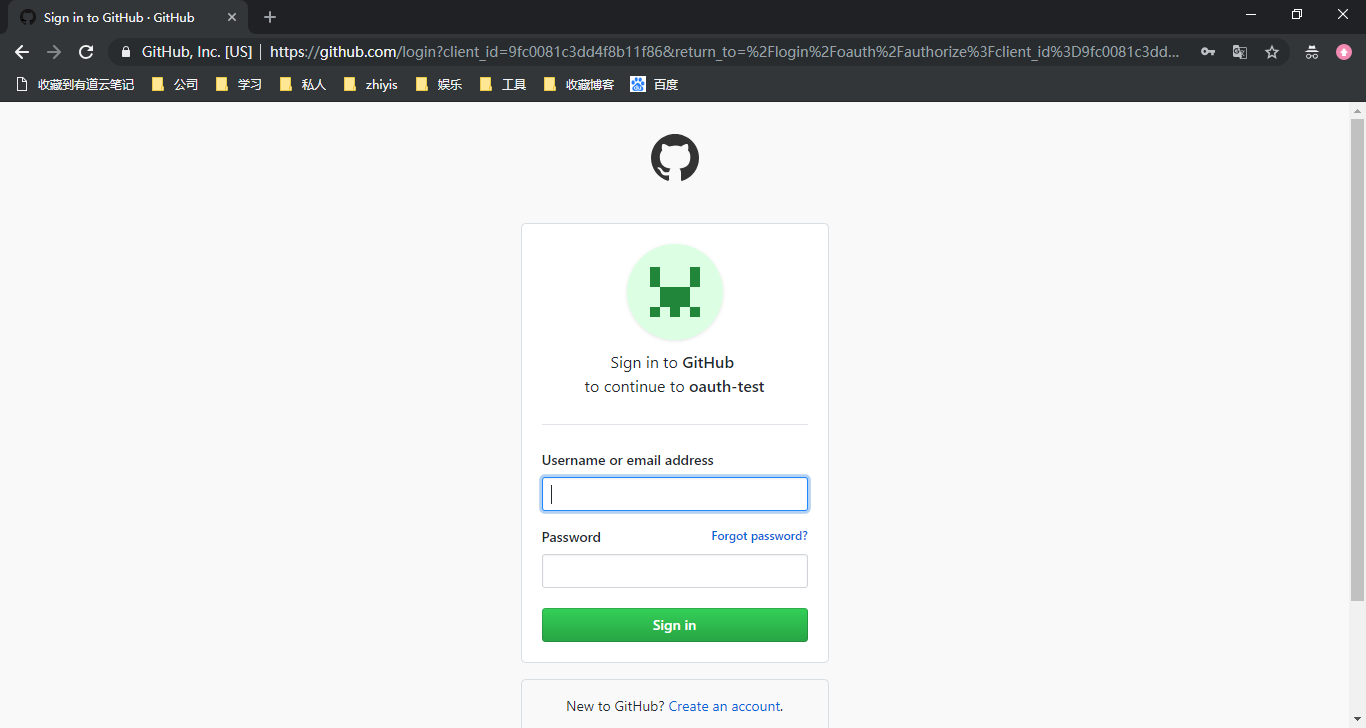Click the 'Sign in to GitHub' heading
The width and height of the screenshot is (1366, 728).
point(672,362)
